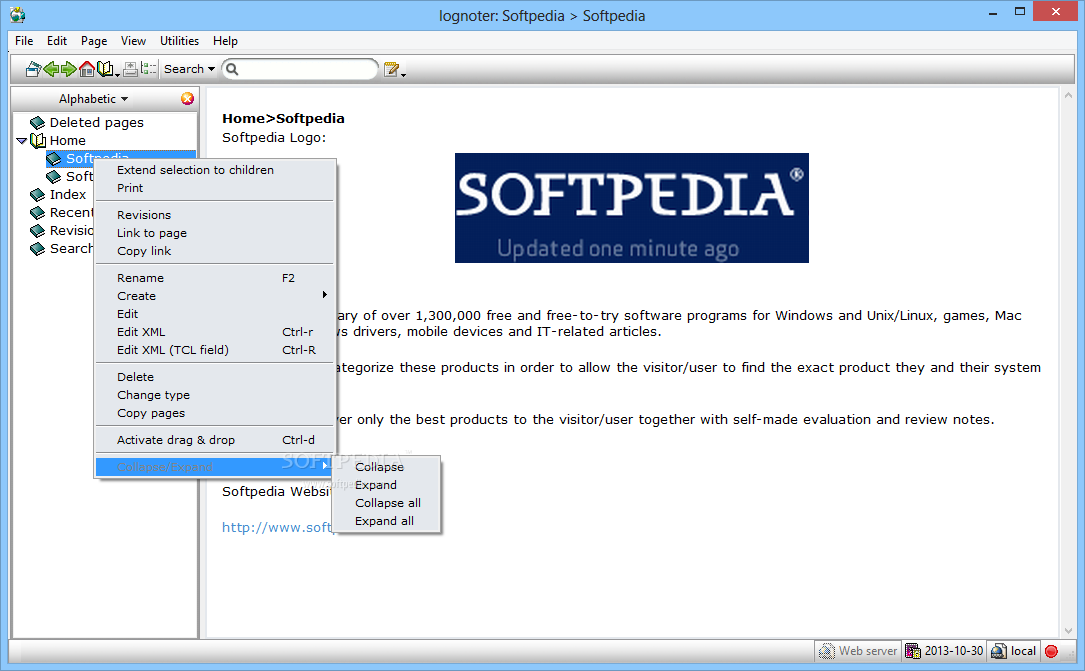The image size is (1085, 671).
Task: Click the open book icon in the toolbar
Action: coord(104,69)
